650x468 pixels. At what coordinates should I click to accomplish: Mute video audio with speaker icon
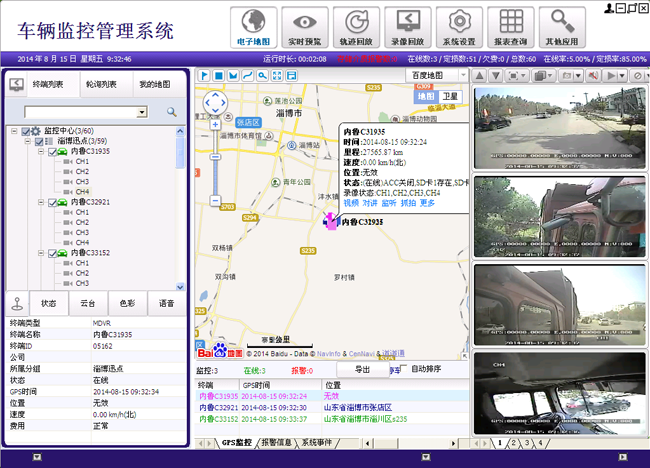(x=594, y=75)
